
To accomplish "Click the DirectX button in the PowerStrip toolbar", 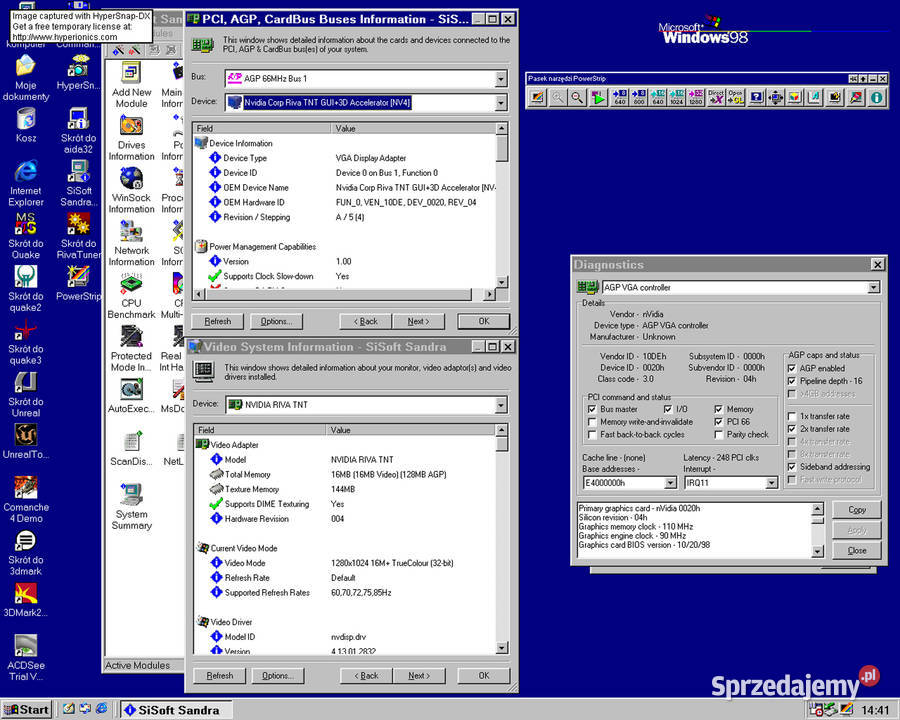I will (x=716, y=97).
